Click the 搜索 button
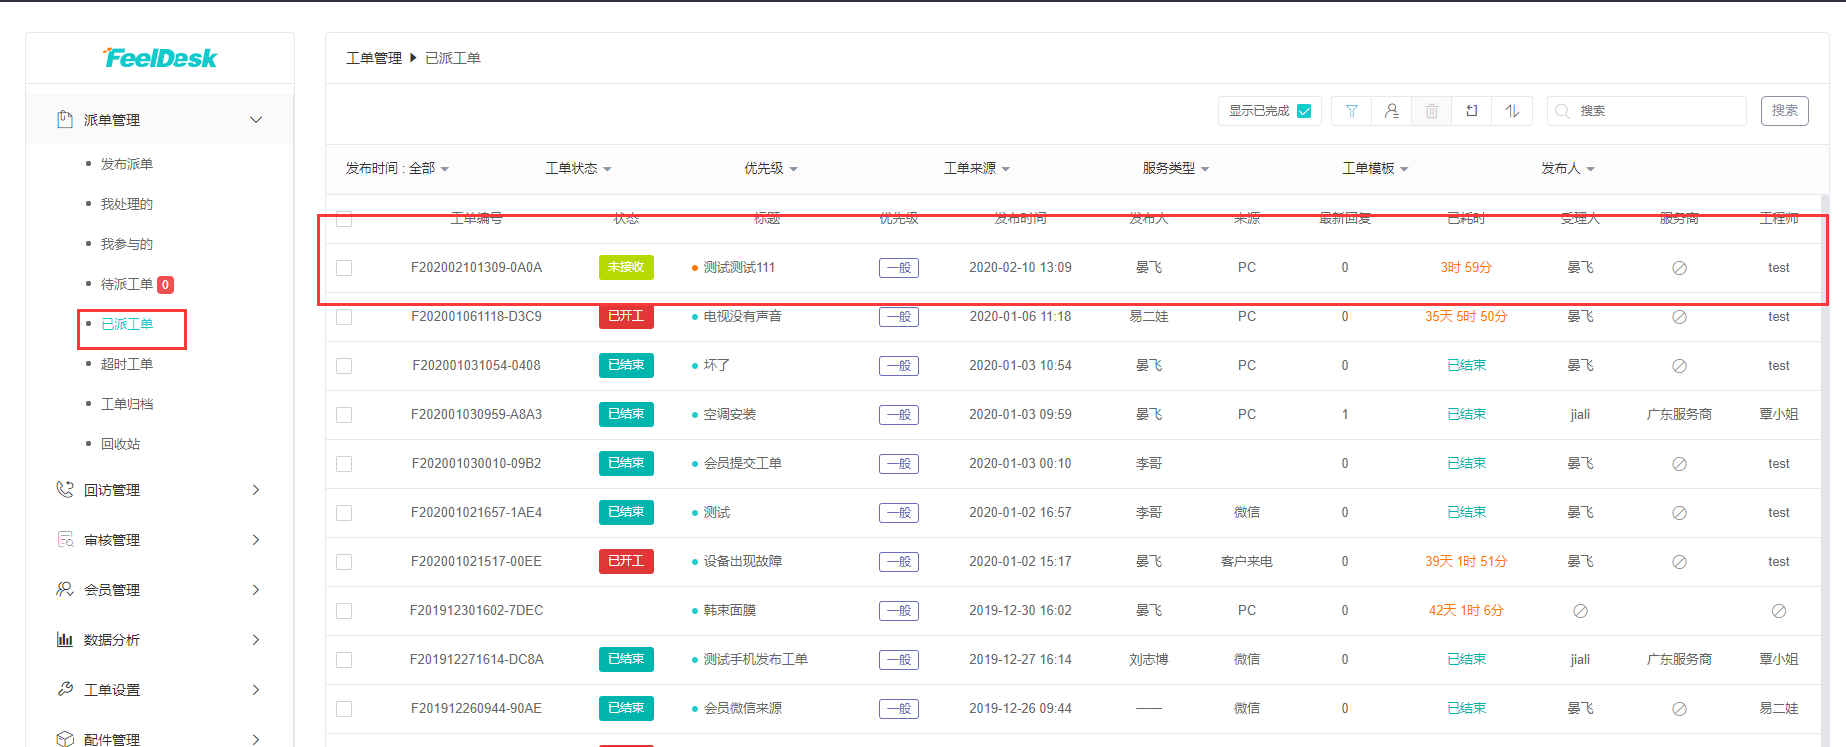 (1784, 111)
